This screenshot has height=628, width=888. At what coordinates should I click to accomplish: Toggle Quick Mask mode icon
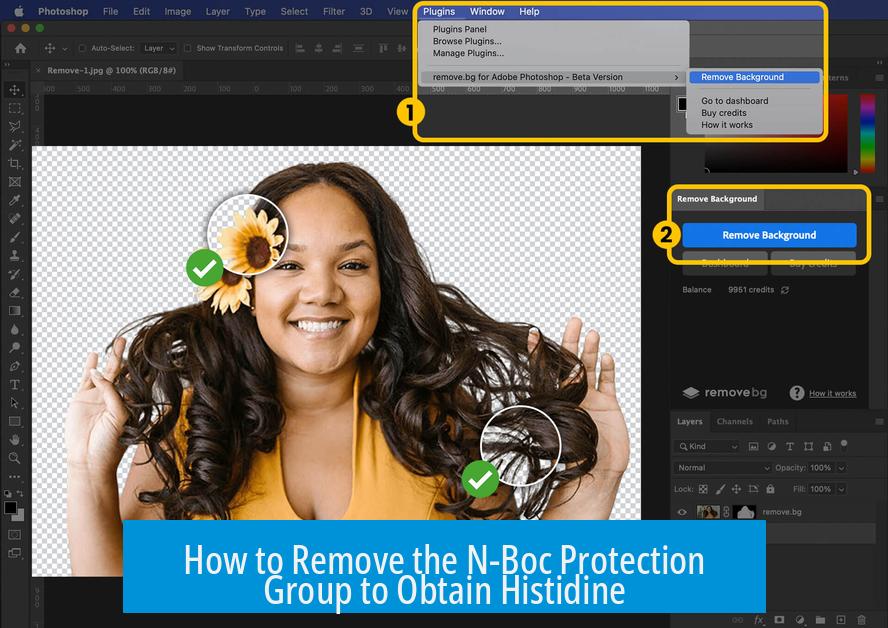tap(15, 535)
